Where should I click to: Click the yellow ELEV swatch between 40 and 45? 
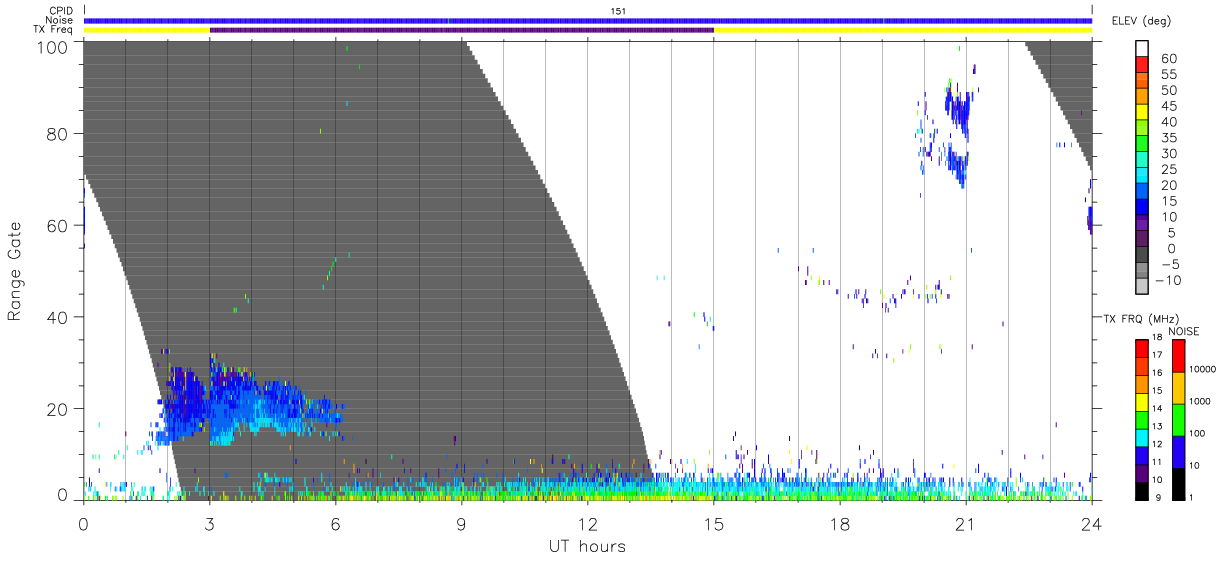coord(1142,114)
